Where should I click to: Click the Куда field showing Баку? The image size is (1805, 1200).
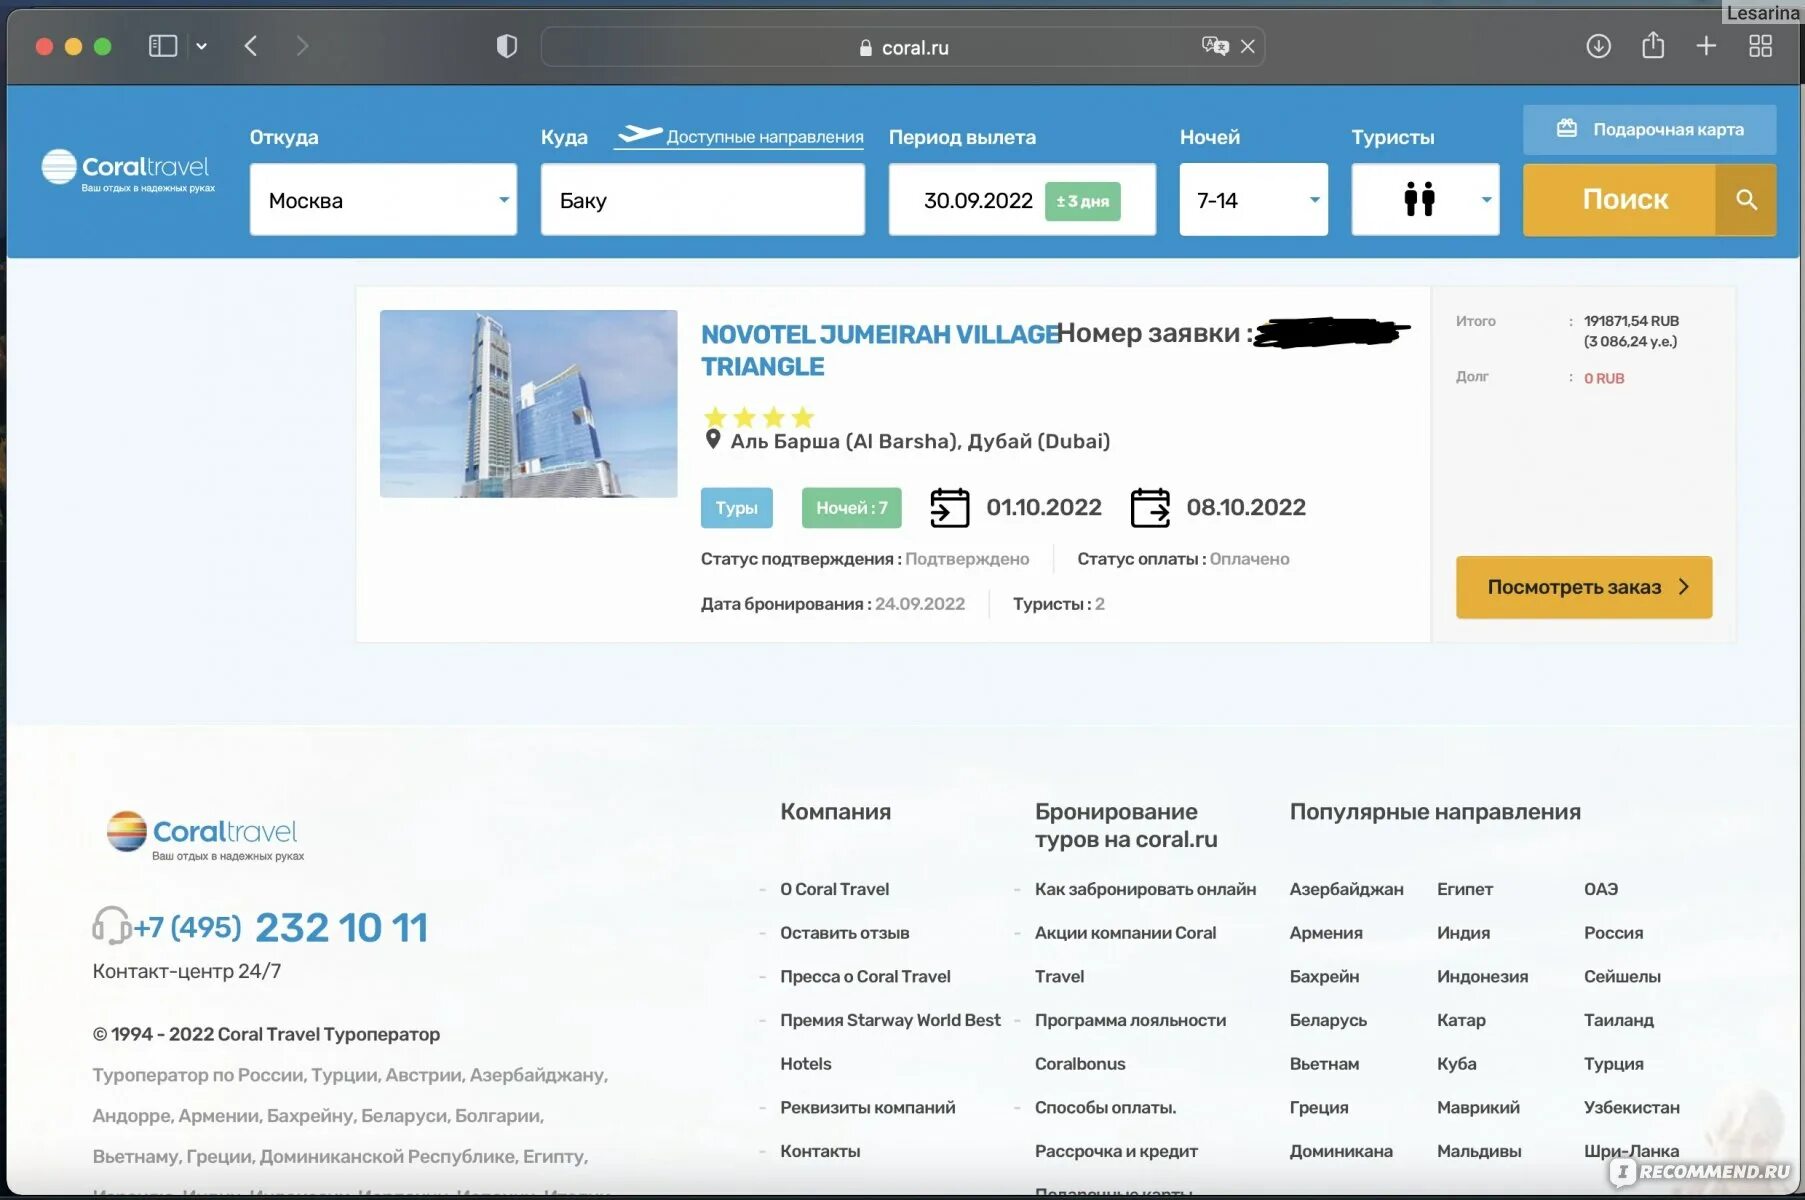(702, 200)
